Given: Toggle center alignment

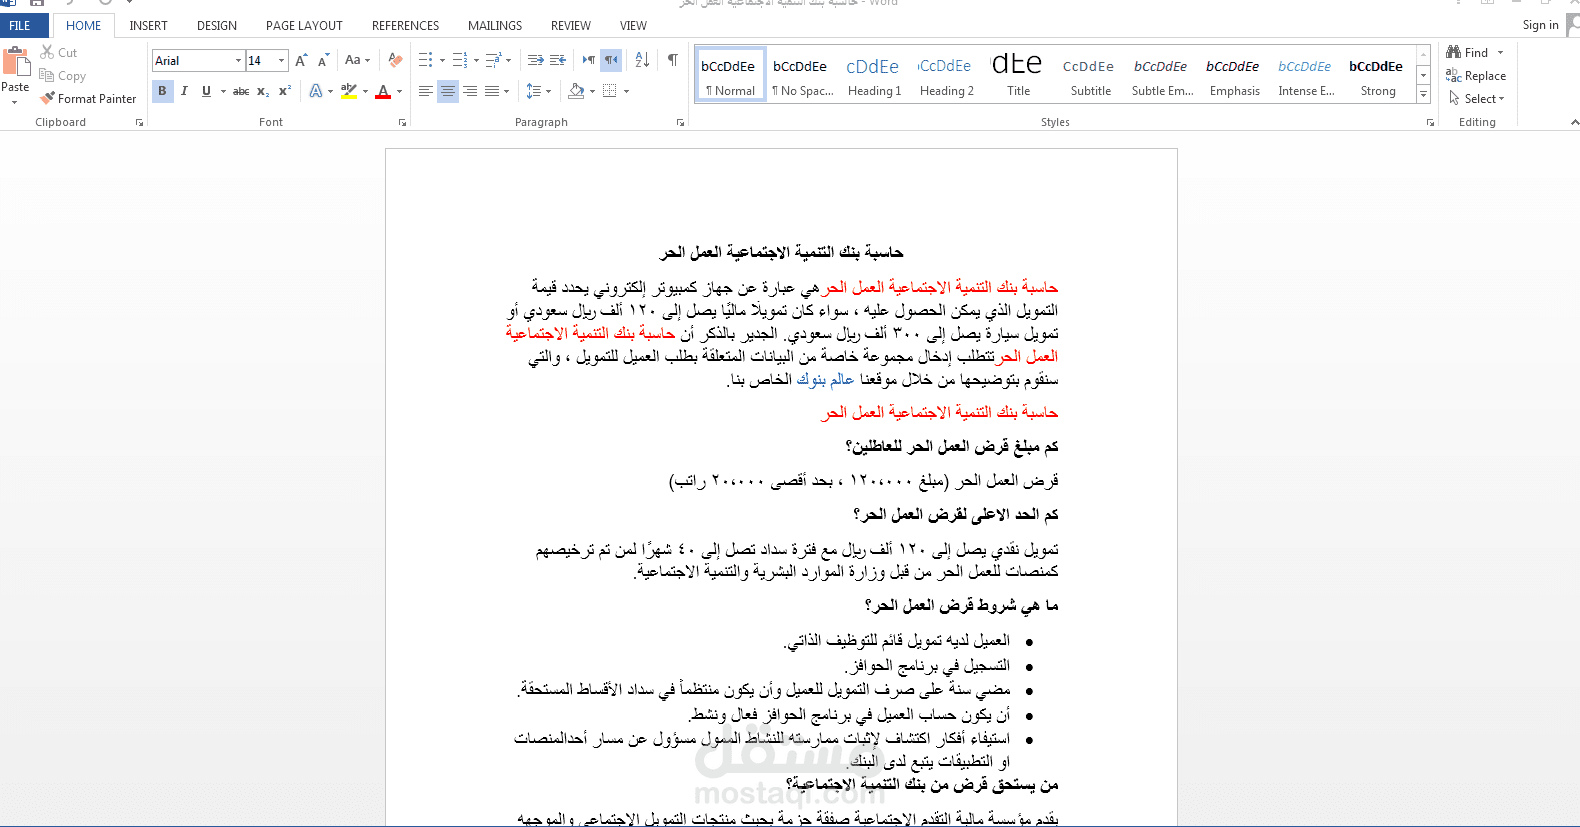Looking at the screenshot, I should point(448,91).
